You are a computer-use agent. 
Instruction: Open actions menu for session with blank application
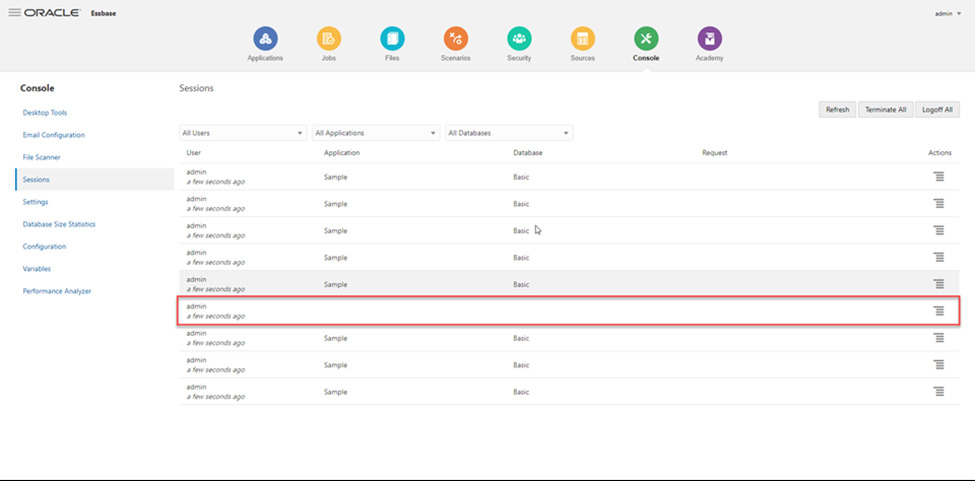(x=939, y=311)
